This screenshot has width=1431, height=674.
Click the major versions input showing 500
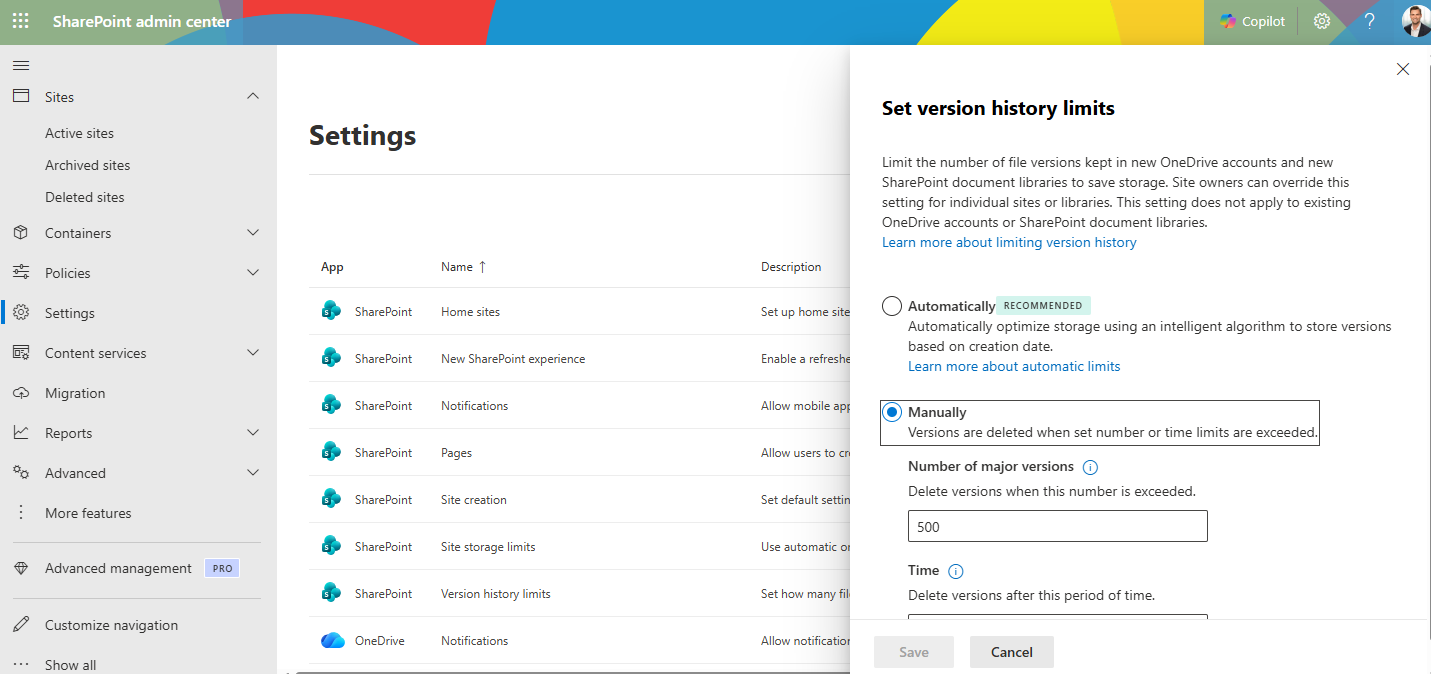click(x=1057, y=525)
